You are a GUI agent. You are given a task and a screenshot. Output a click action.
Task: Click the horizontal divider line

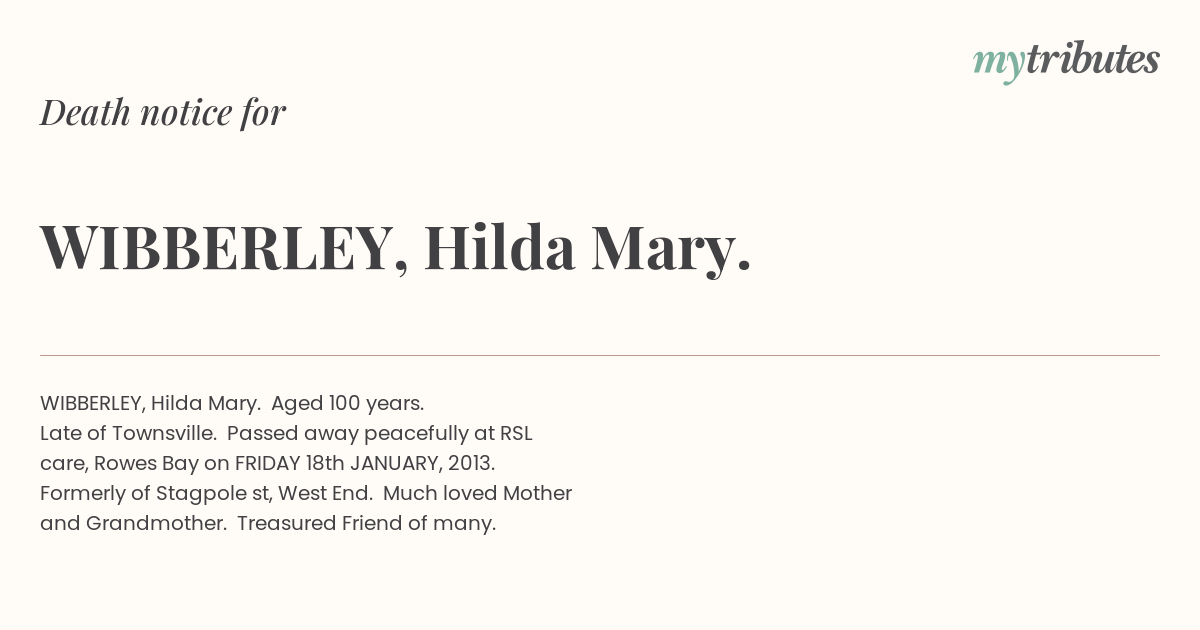(600, 355)
